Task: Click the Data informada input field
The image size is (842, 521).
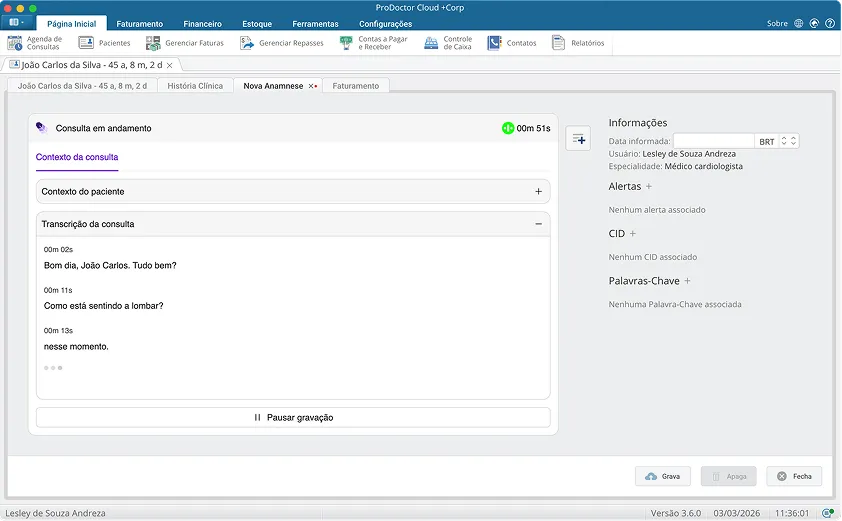Action: pyautogui.click(x=712, y=142)
